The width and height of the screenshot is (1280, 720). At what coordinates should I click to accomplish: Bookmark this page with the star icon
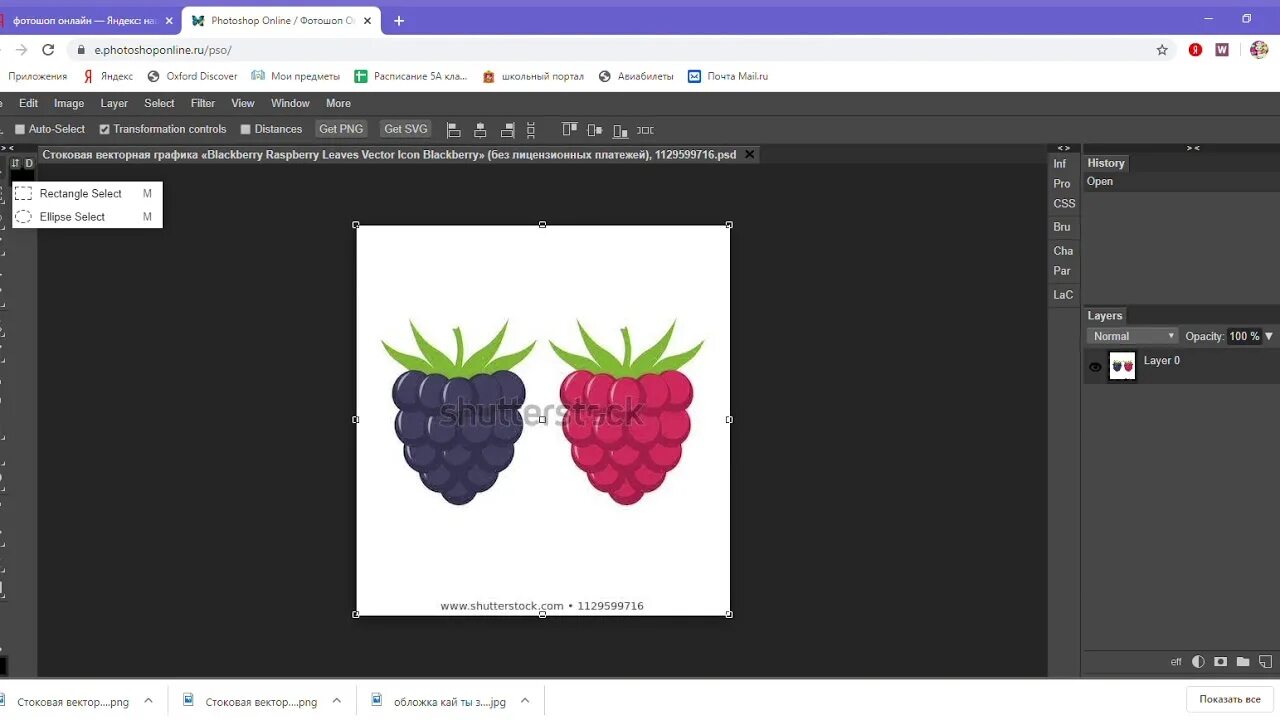pos(1162,49)
